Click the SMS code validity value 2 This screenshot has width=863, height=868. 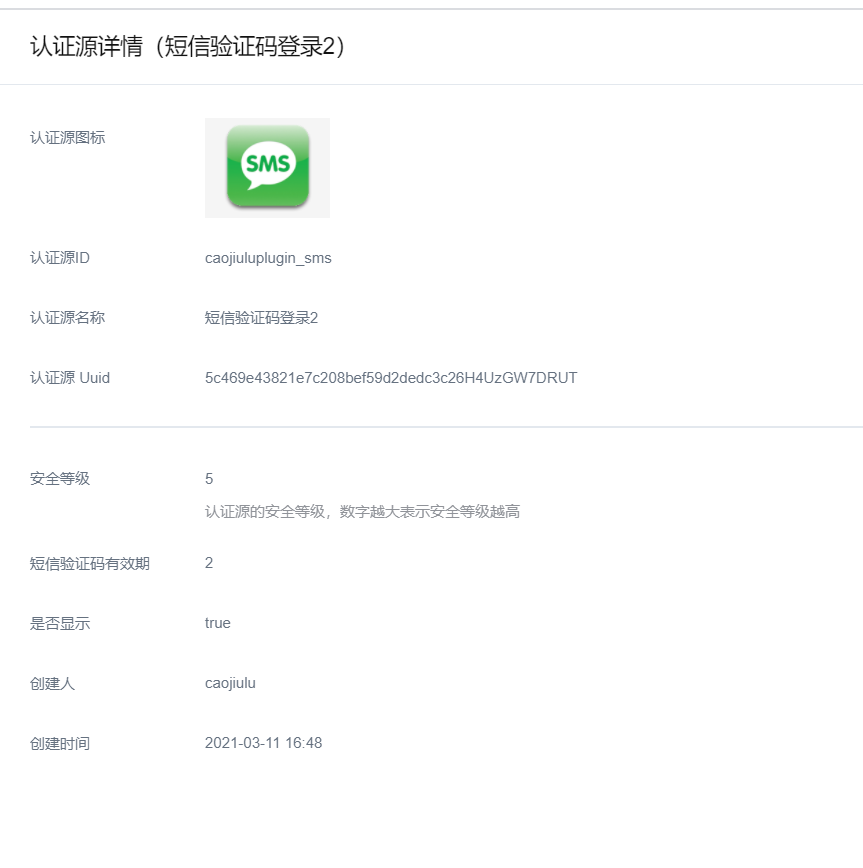pyautogui.click(x=209, y=563)
